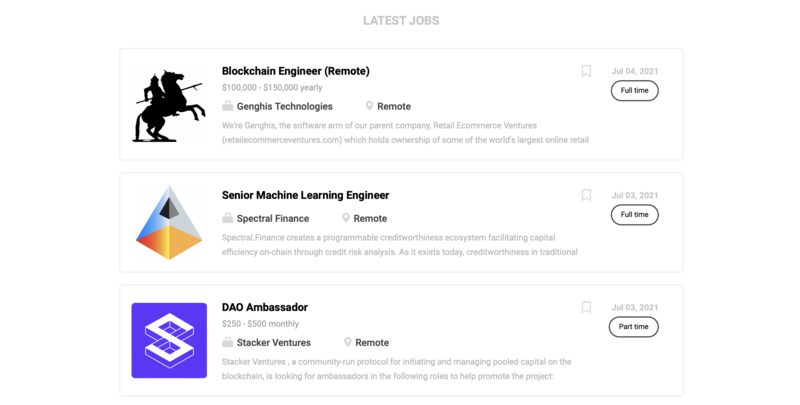This screenshot has width=800, height=405.
Task: Click the Spectral Finance pyramid logo
Action: pyautogui.click(x=169, y=222)
